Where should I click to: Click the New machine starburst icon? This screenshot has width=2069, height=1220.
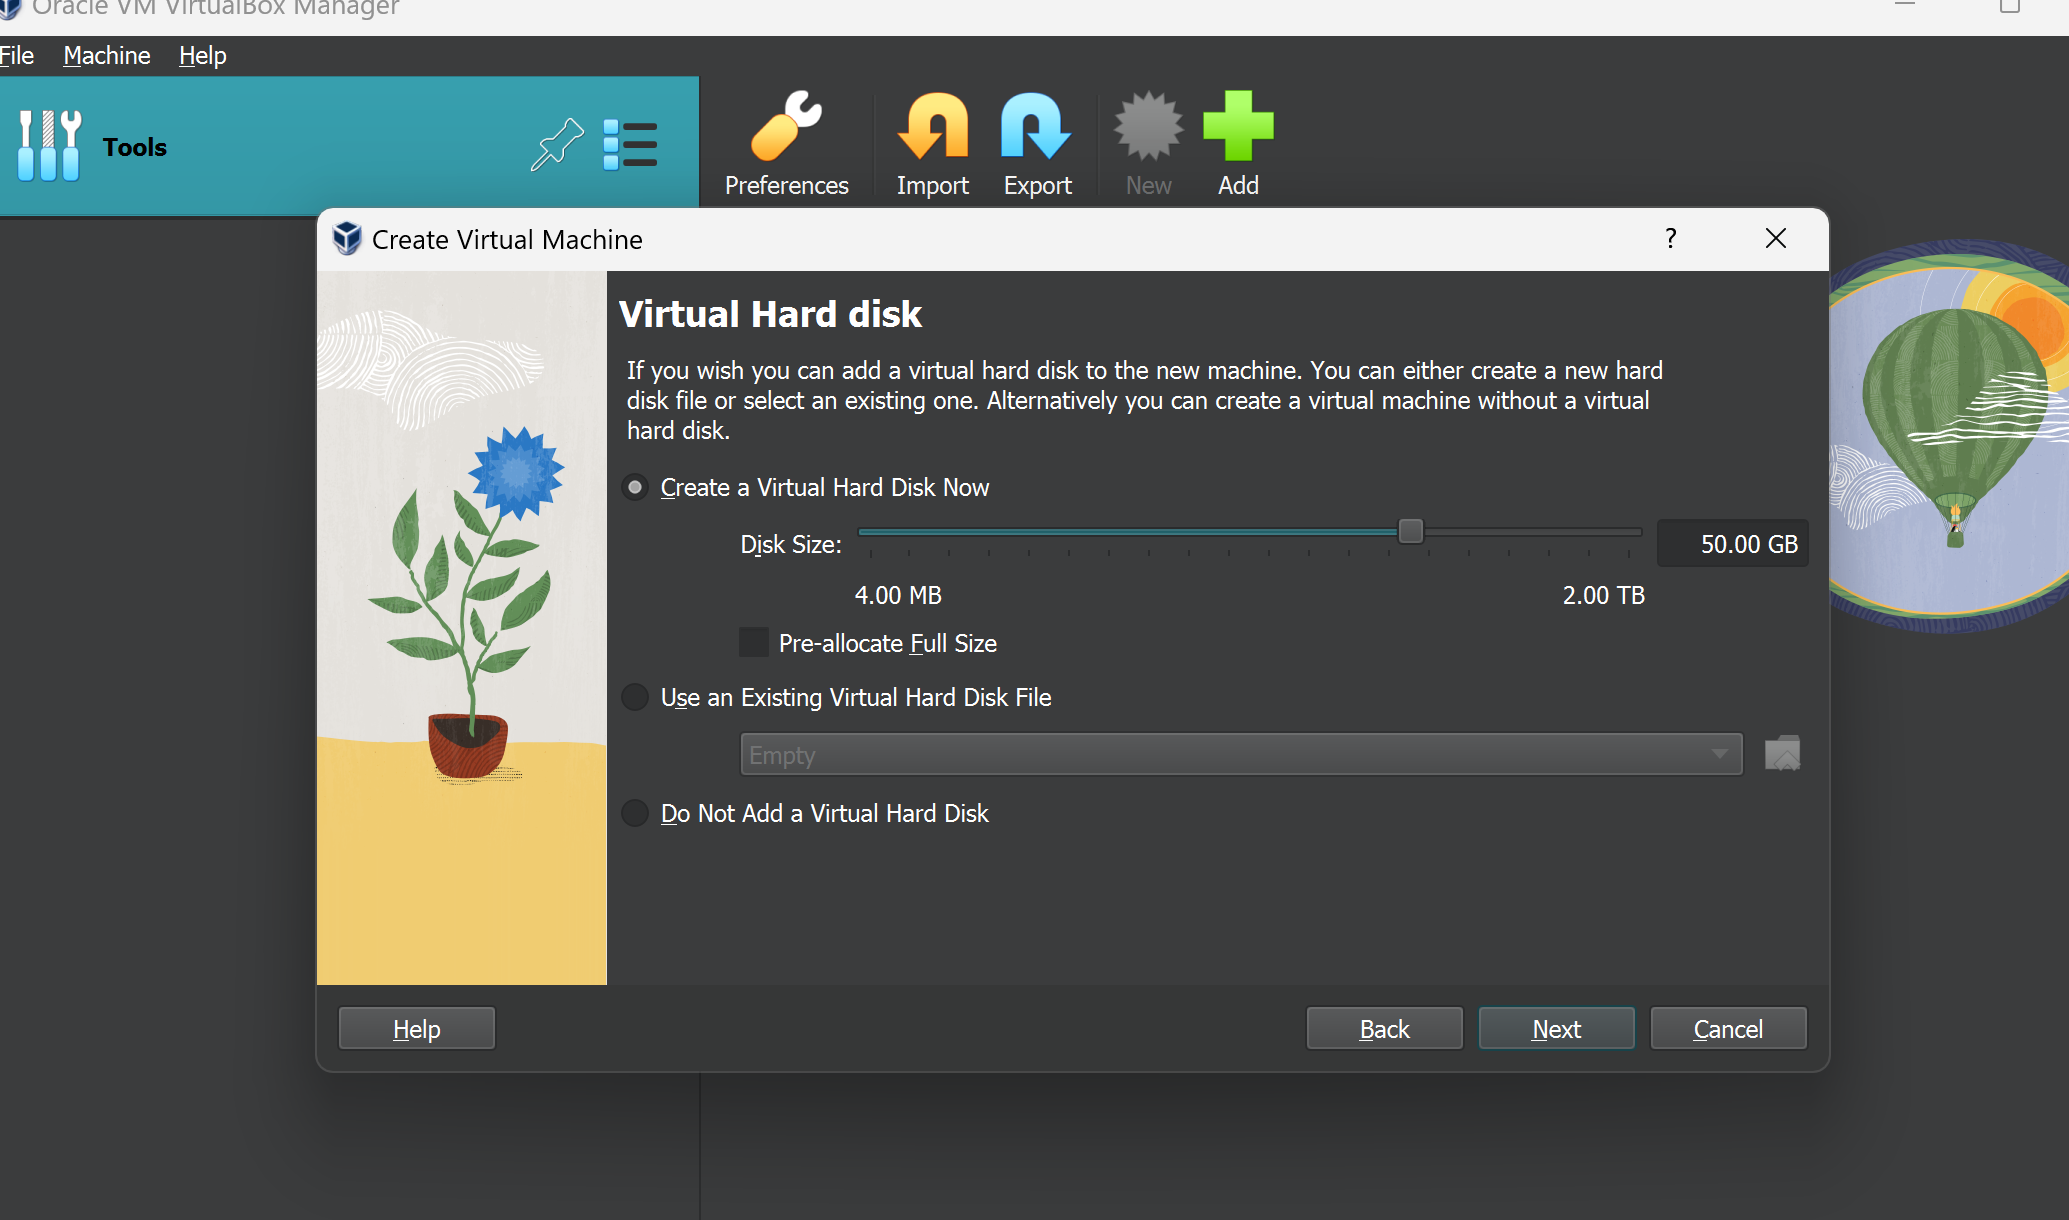[x=1148, y=128]
